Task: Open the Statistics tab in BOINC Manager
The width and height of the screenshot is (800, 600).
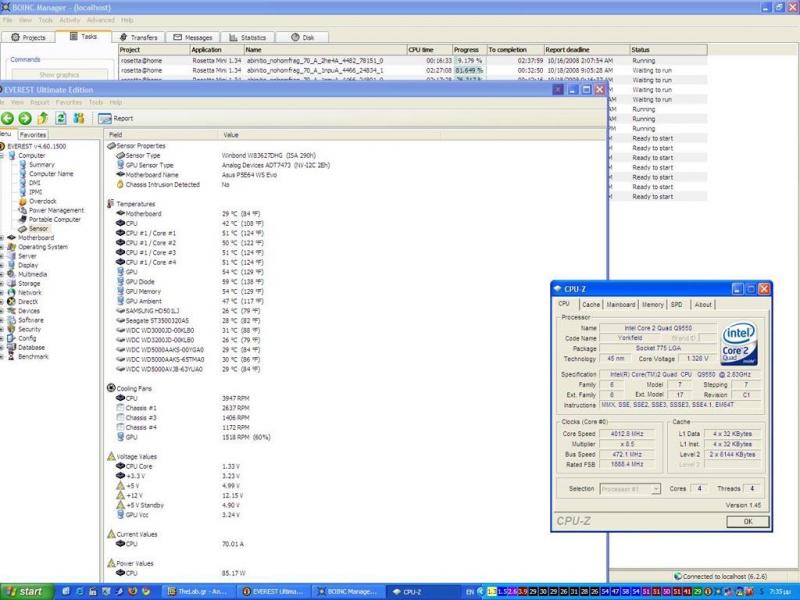Action: [247, 37]
